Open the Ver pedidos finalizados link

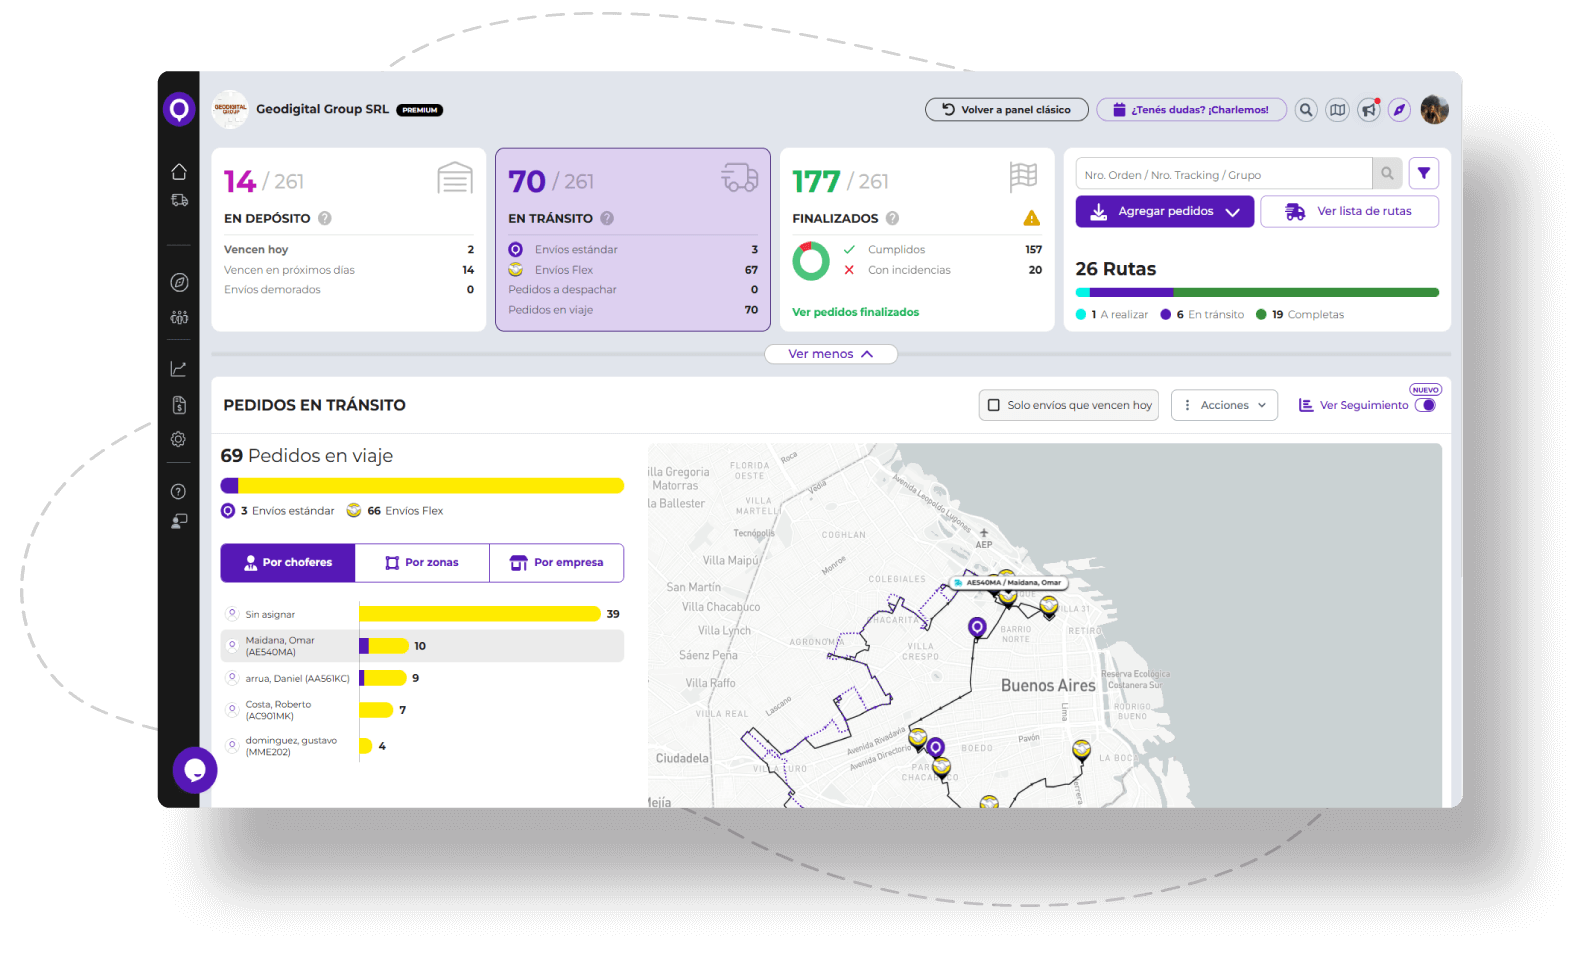pyautogui.click(x=855, y=312)
